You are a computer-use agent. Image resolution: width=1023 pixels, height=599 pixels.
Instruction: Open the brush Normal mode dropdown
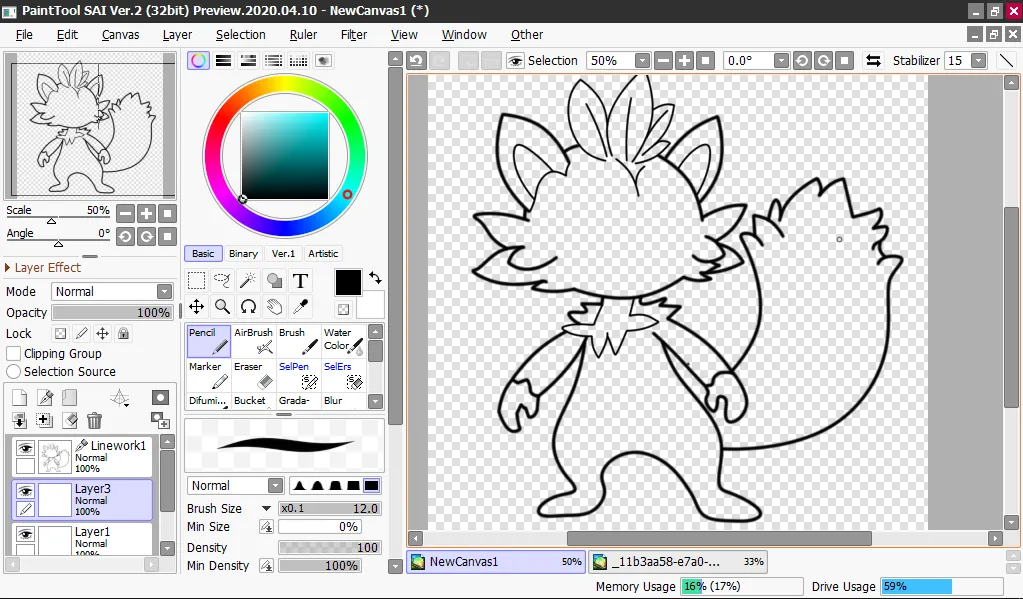(x=275, y=485)
